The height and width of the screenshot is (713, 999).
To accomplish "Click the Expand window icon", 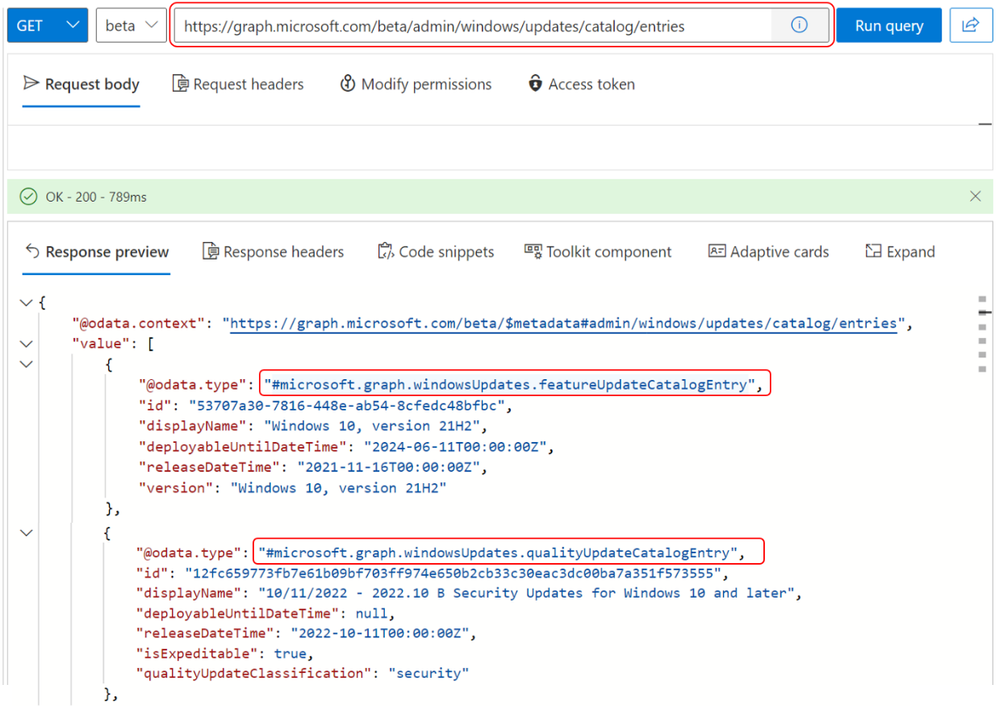I will pos(873,251).
